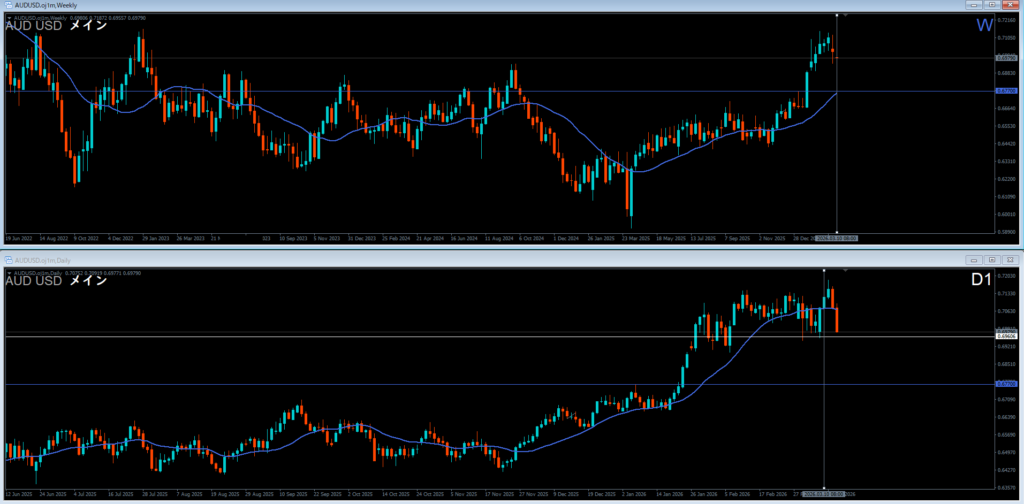1024x504 pixels.
Task: Click the white D1 timeframe label
Action: pos(981,280)
